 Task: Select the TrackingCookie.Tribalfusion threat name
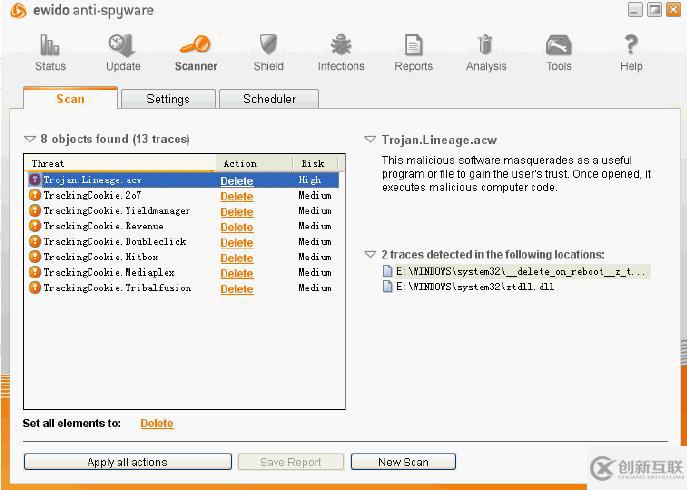117,288
